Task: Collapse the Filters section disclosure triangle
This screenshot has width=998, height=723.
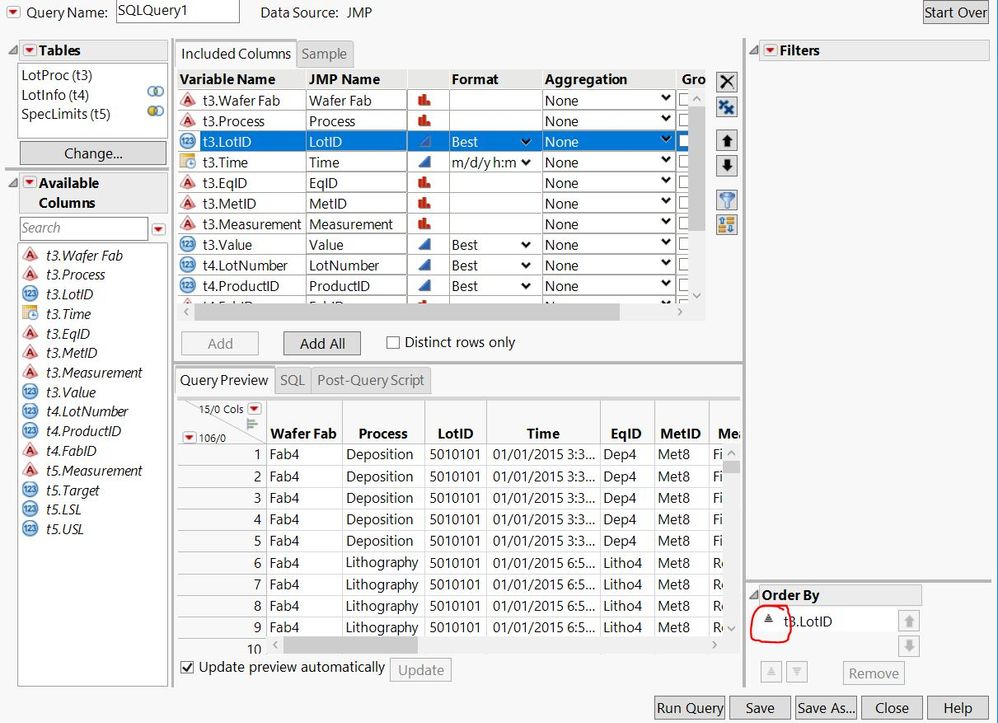Action: pyautogui.click(x=754, y=50)
